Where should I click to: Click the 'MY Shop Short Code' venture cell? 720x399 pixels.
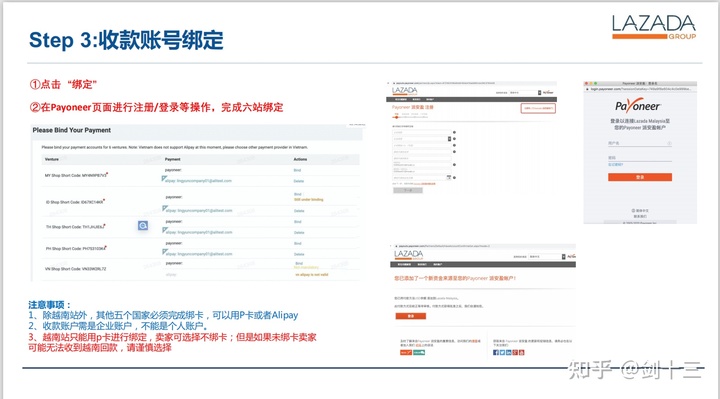point(76,175)
